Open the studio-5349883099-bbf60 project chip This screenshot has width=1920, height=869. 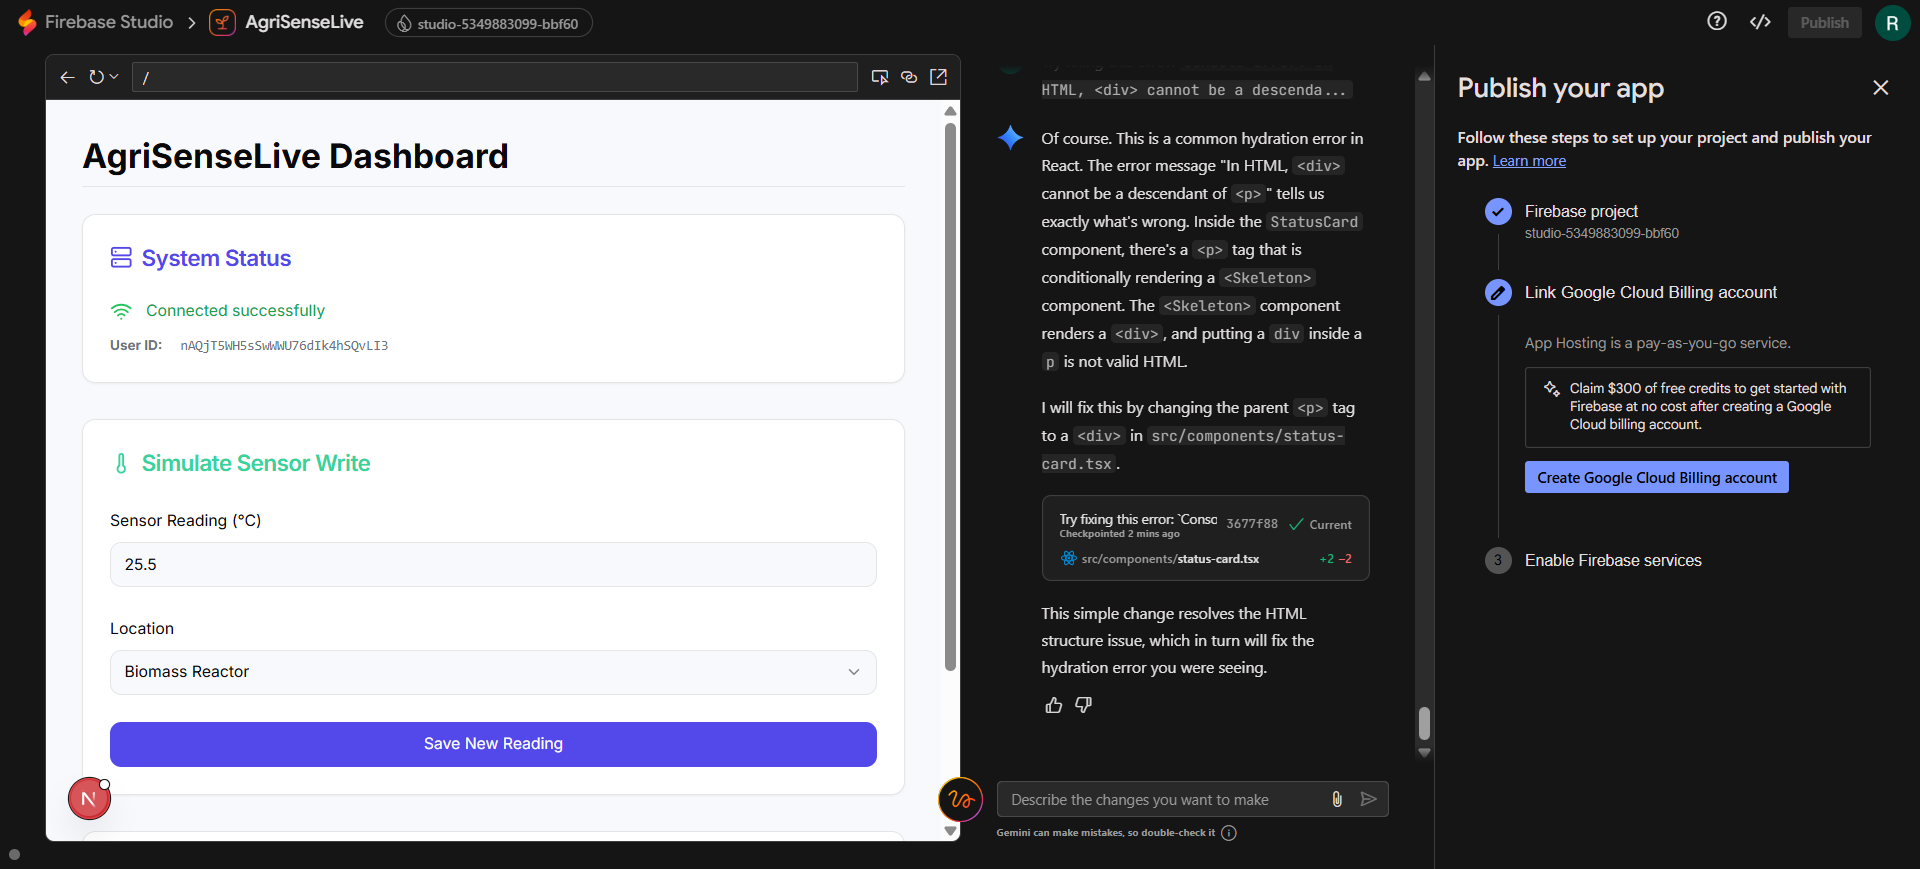(x=488, y=23)
